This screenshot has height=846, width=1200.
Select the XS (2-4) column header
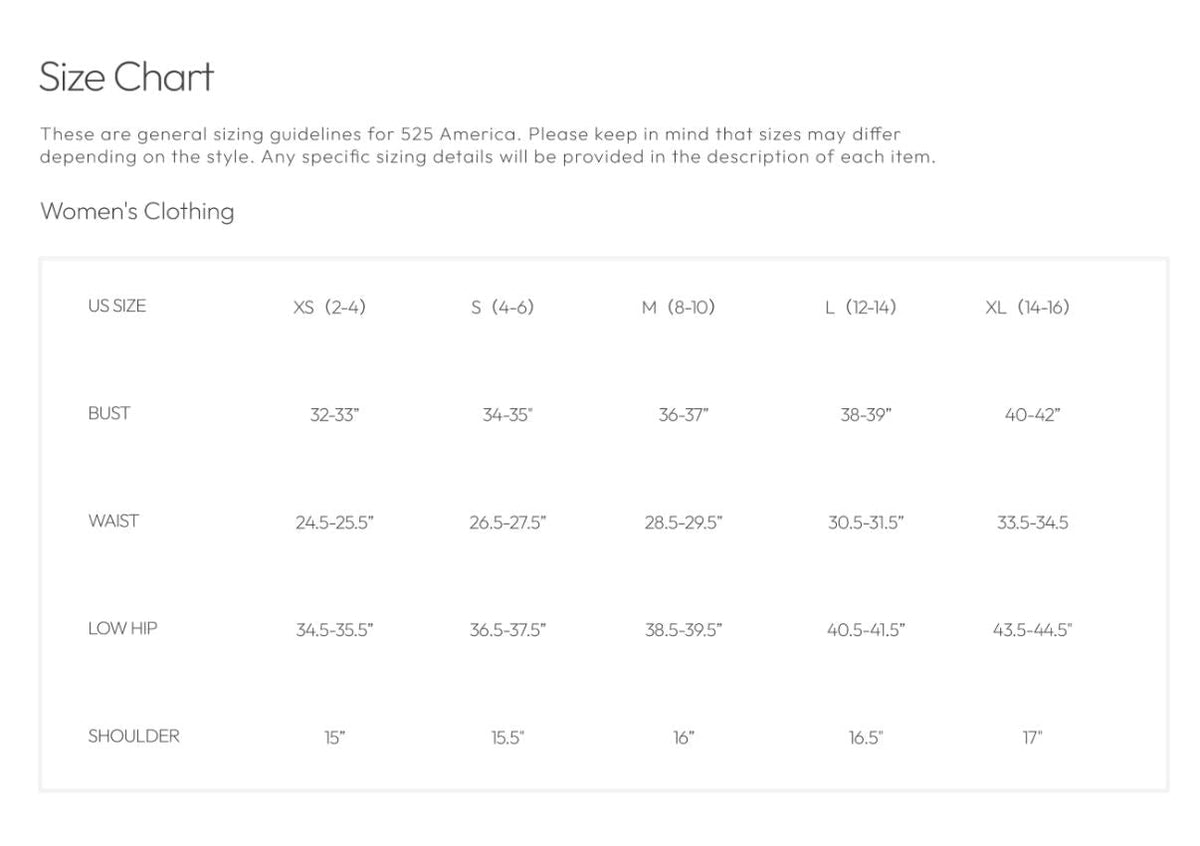(x=330, y=308)
